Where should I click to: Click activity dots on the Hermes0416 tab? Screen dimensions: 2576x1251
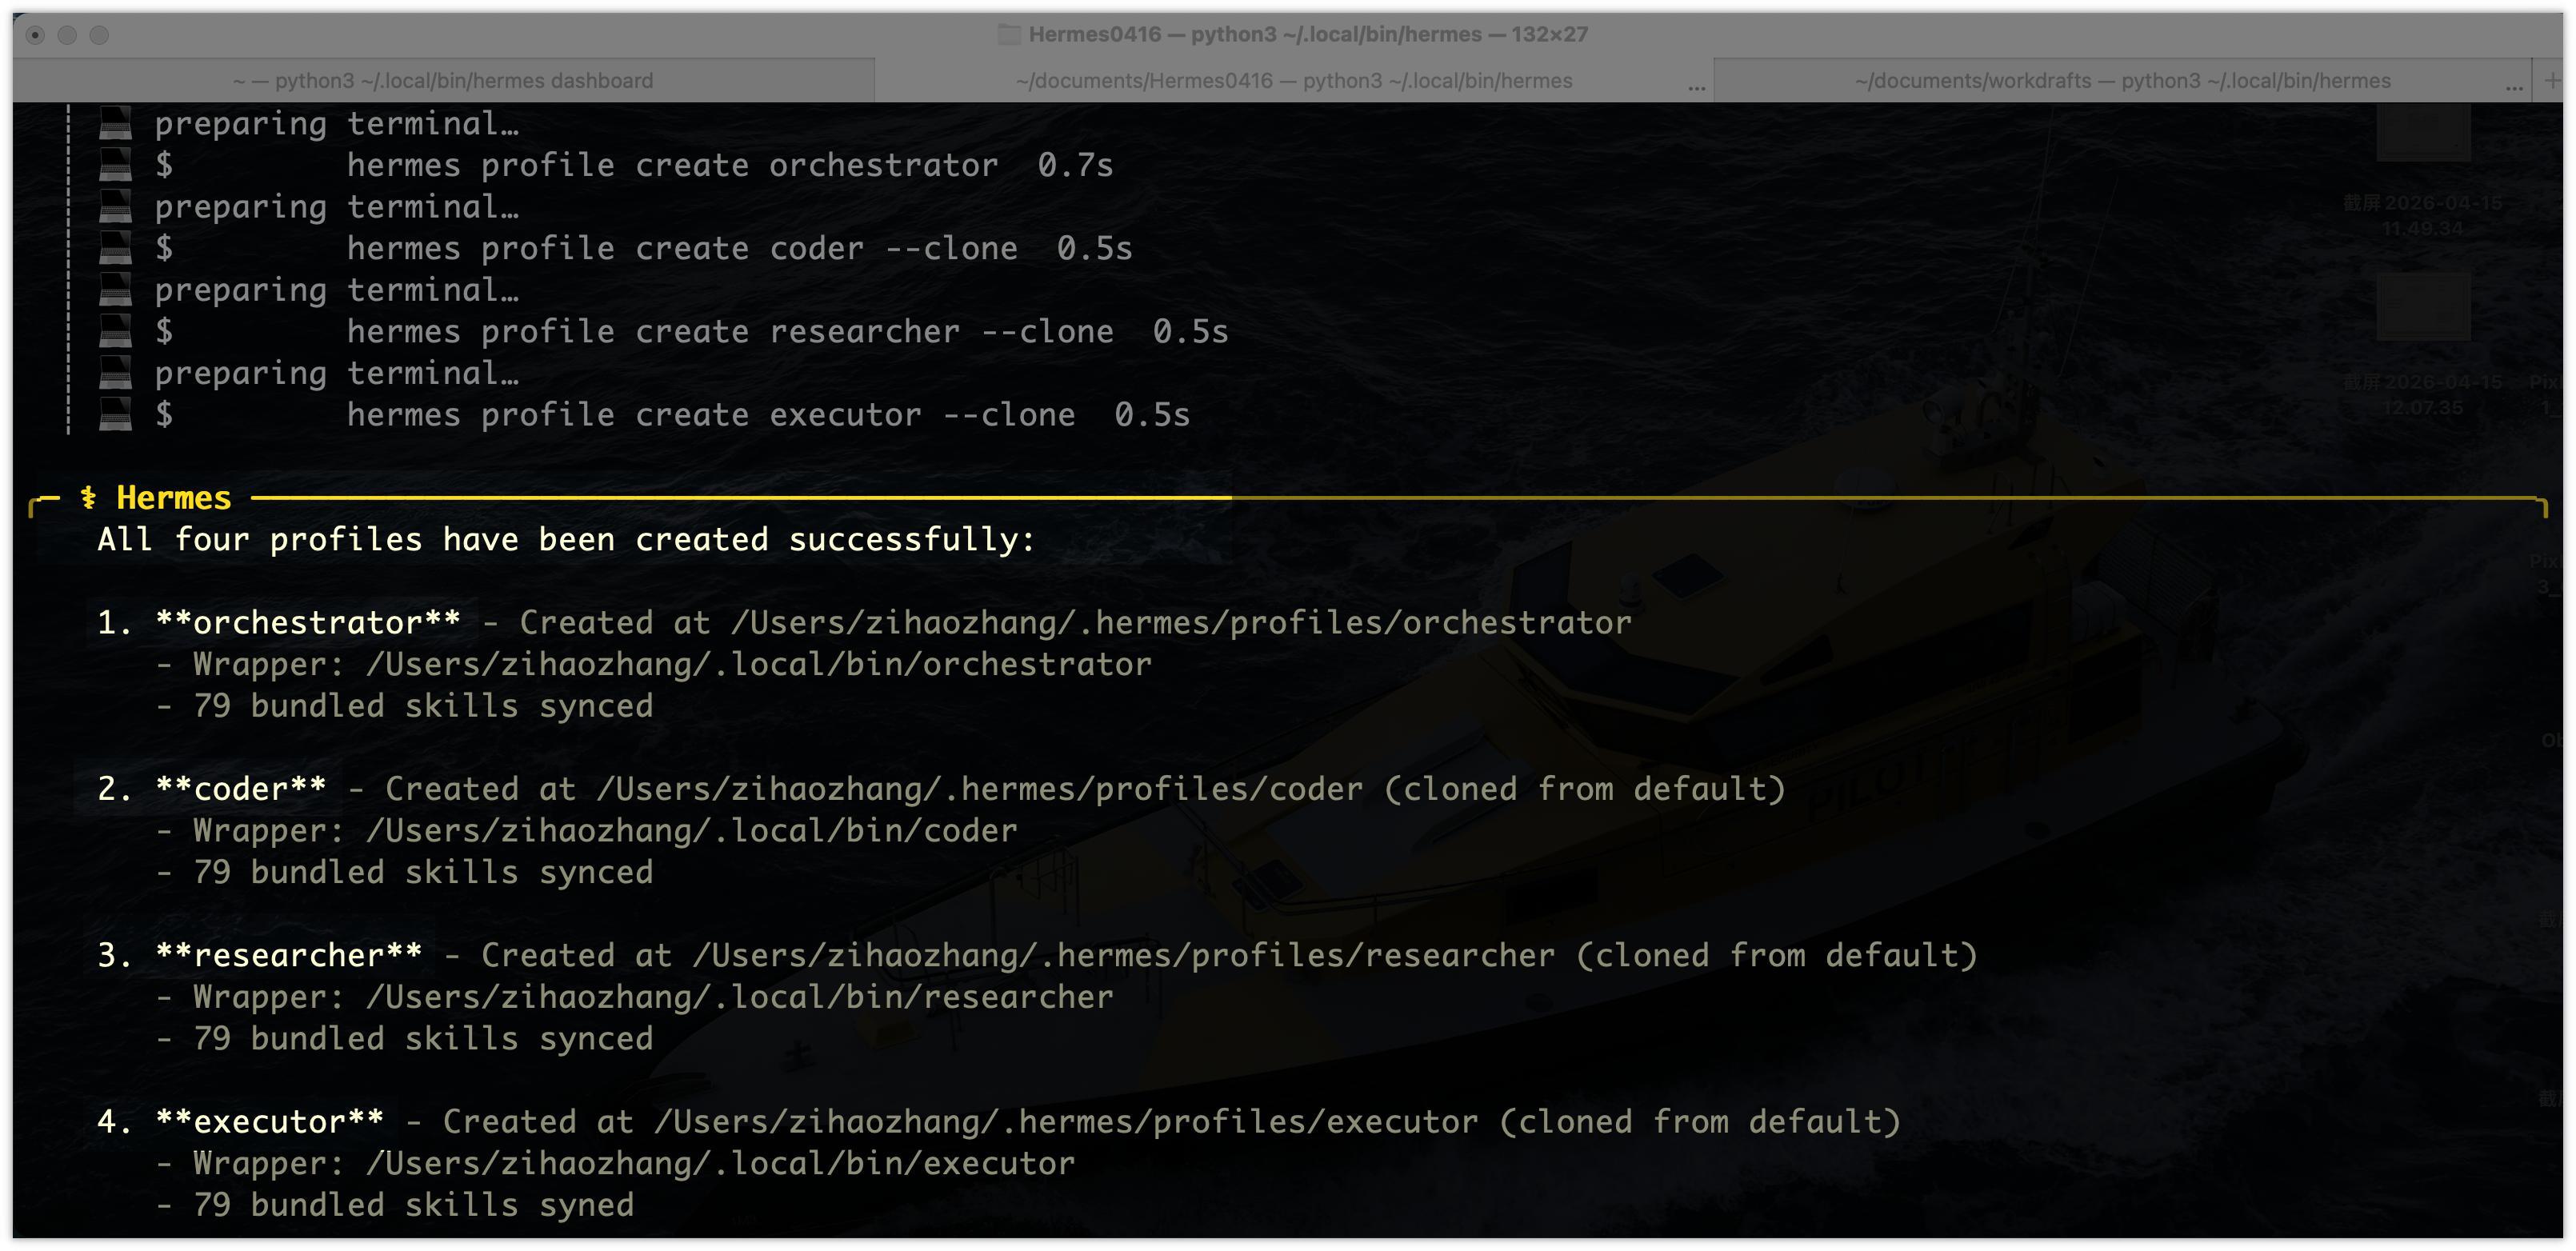point(1696,88)
